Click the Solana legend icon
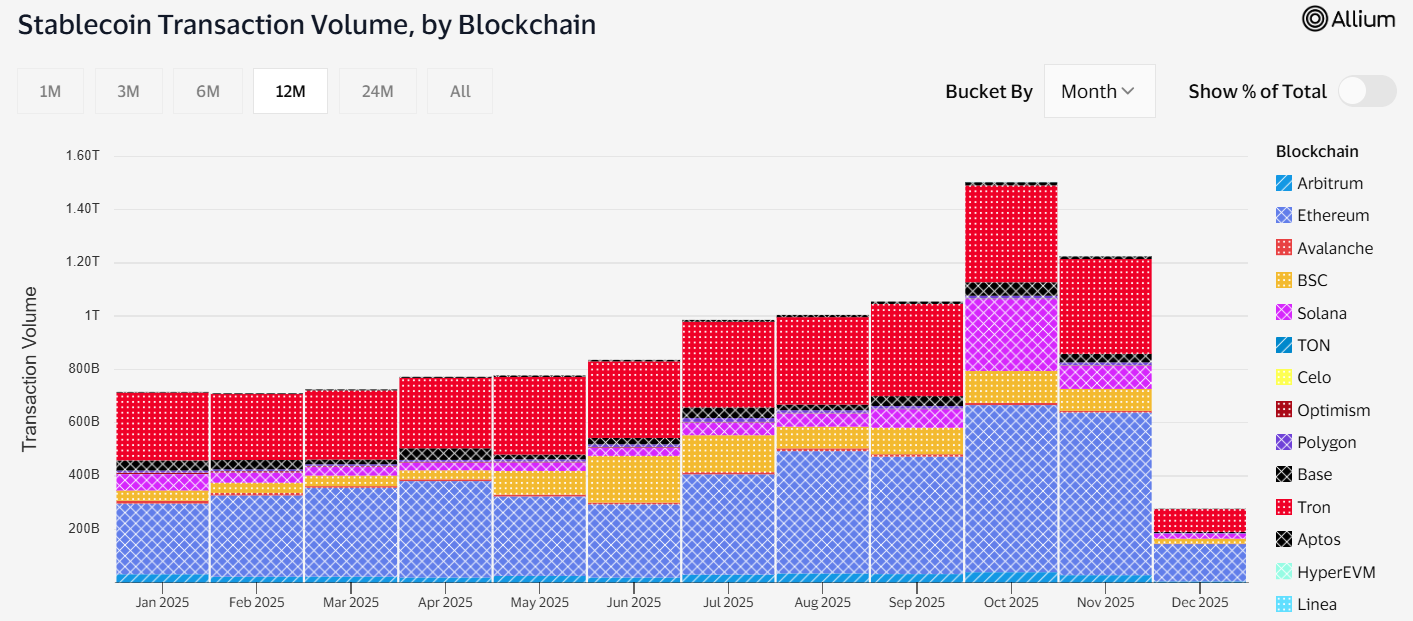 point(1284,313)
